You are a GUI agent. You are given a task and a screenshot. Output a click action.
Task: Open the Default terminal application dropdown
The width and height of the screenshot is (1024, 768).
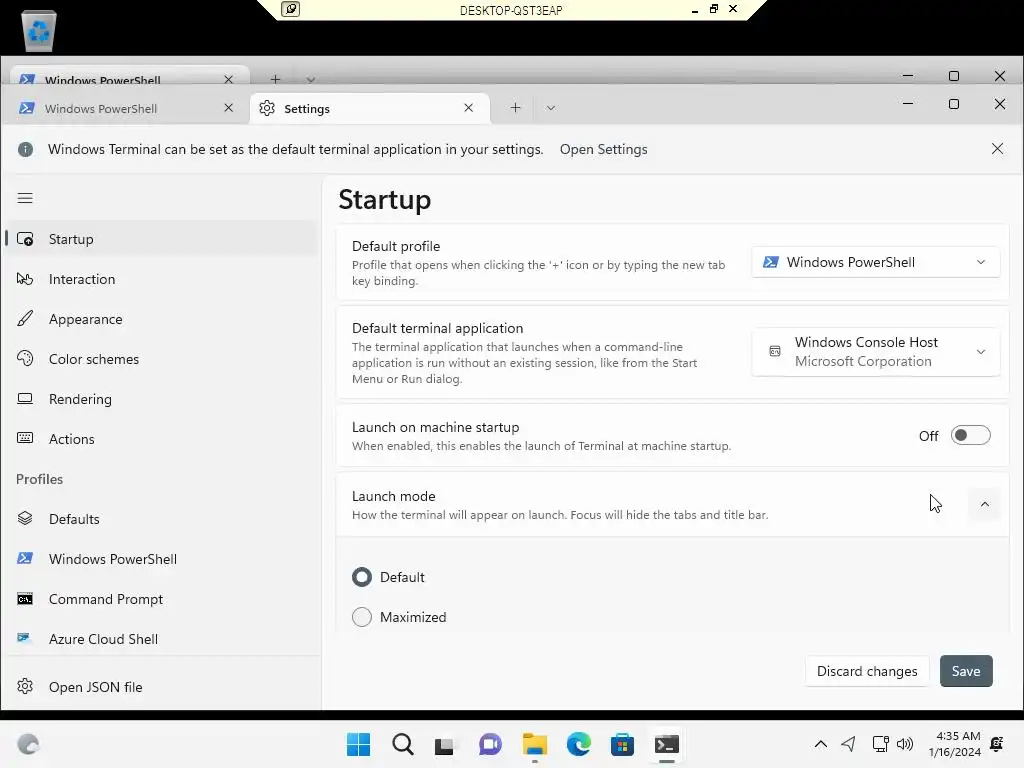(x=875, y=352)
